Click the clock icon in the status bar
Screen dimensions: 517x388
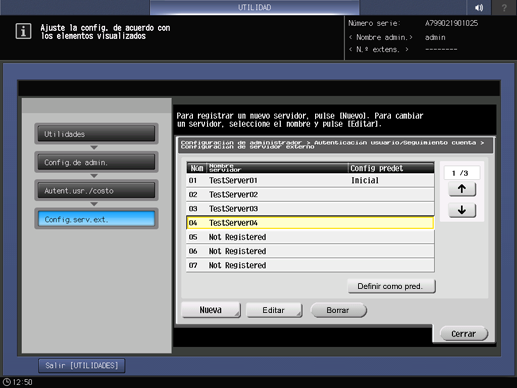[6, 382]
